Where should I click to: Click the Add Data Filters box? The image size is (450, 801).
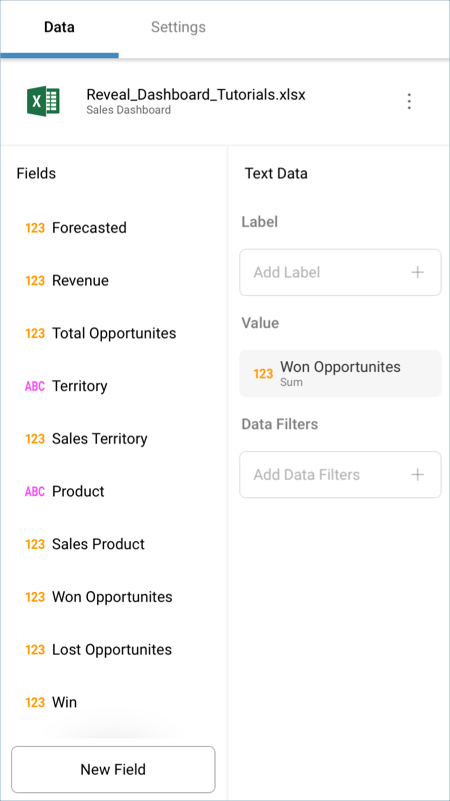[340, 475]
